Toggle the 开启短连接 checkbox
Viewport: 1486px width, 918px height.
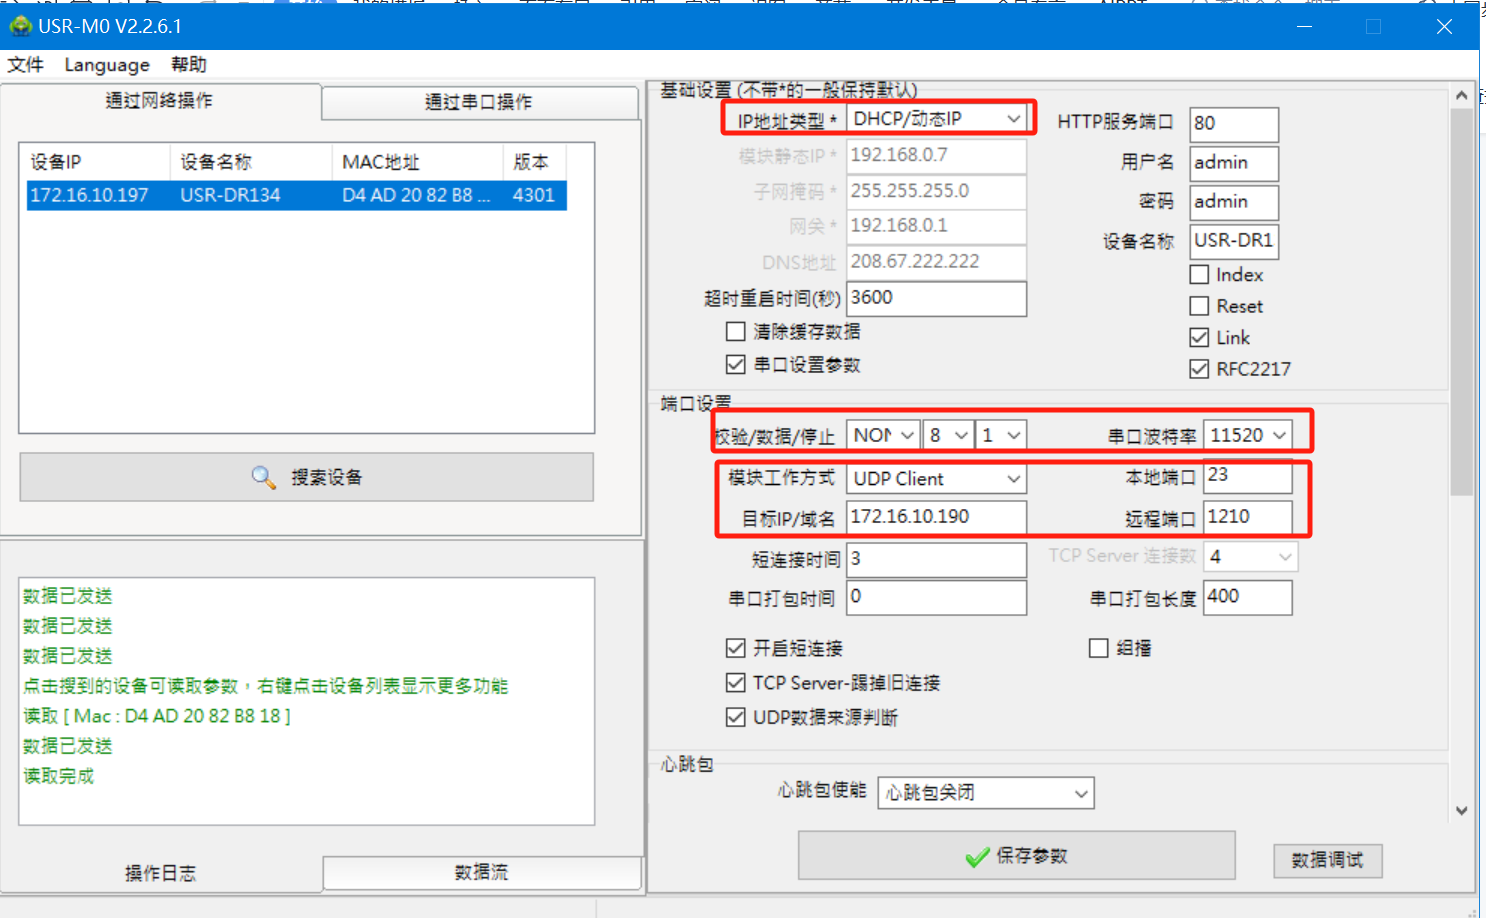(x=735, y=648)
